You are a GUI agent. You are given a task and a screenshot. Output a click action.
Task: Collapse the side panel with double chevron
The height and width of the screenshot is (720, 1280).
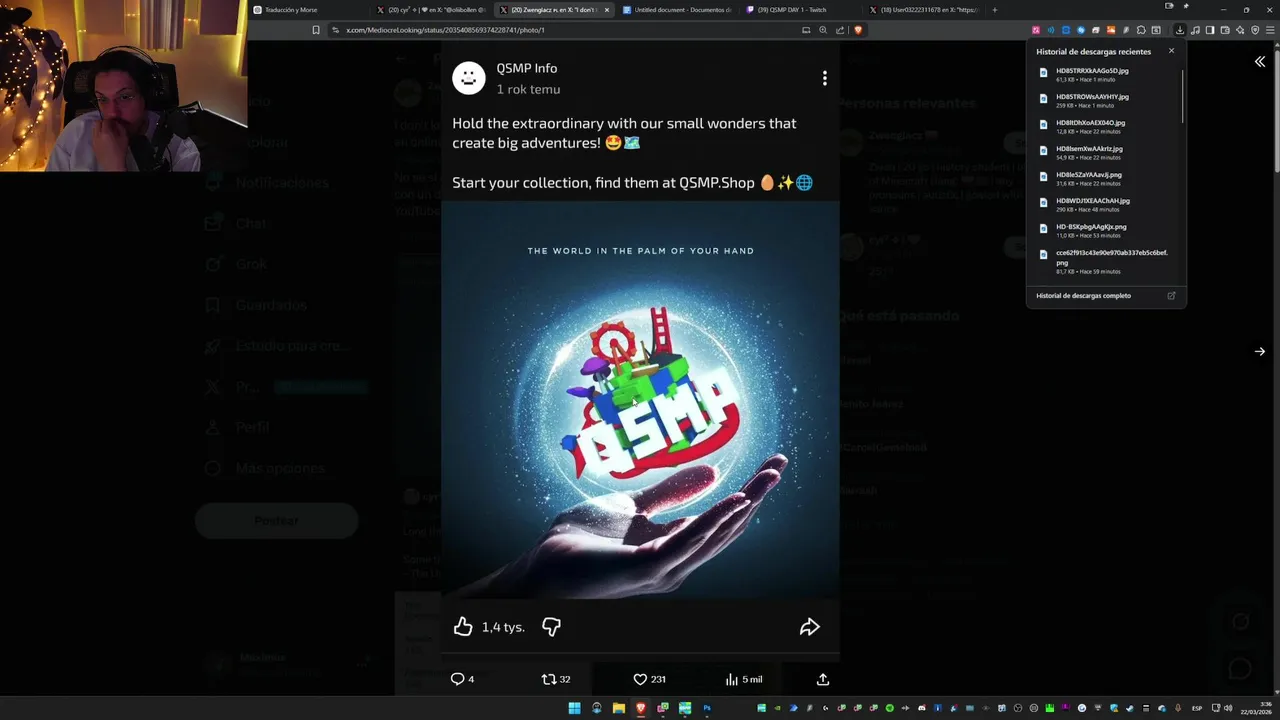pyautogui.click(x=1260, y=62)
